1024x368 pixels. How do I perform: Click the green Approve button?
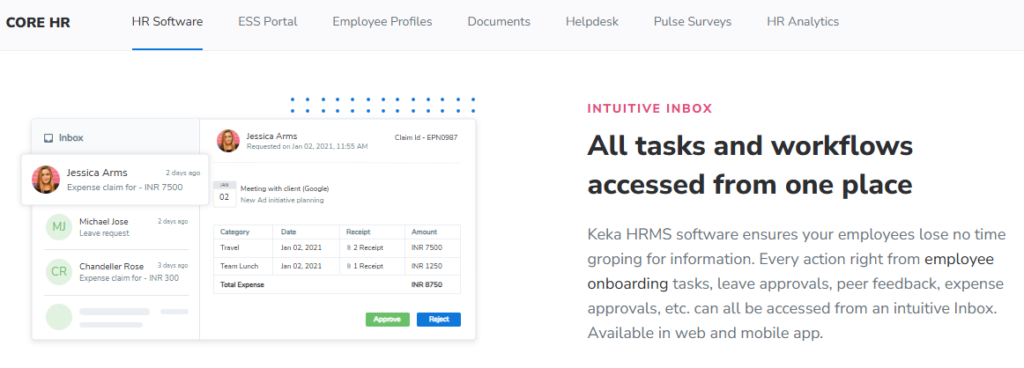[387, 320]
